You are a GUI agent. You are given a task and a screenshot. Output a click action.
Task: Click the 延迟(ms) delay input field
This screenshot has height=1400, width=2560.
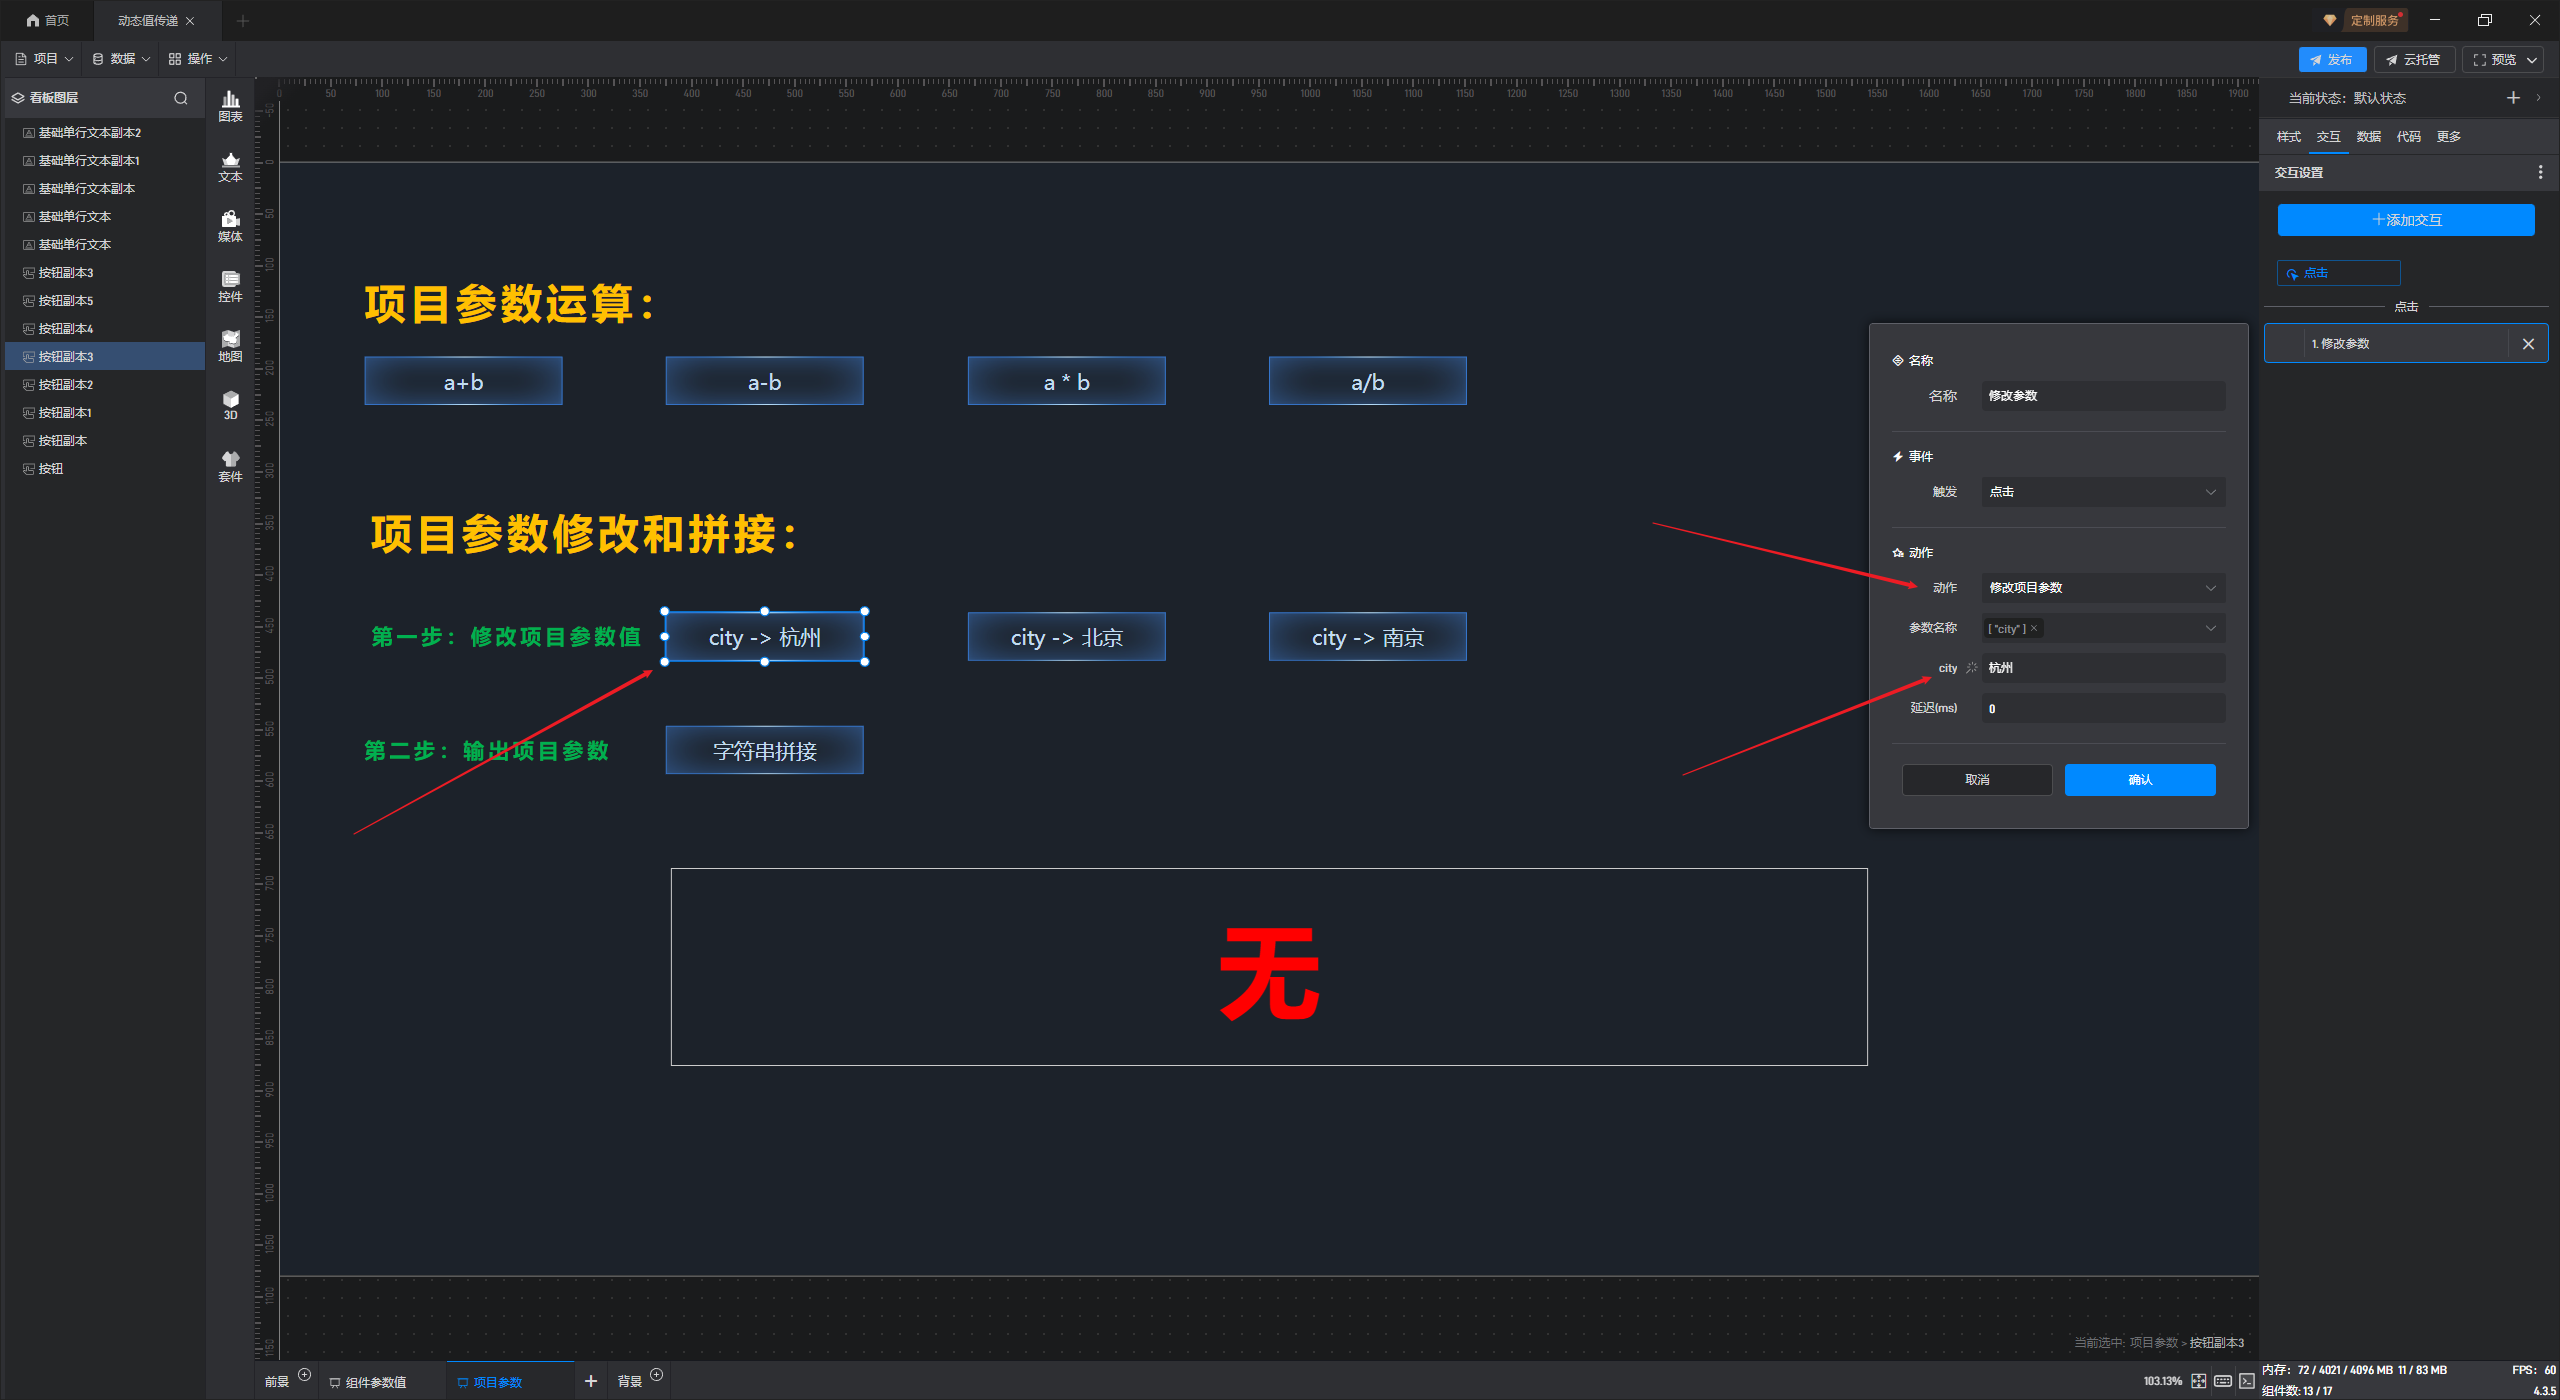point(2103,709)
